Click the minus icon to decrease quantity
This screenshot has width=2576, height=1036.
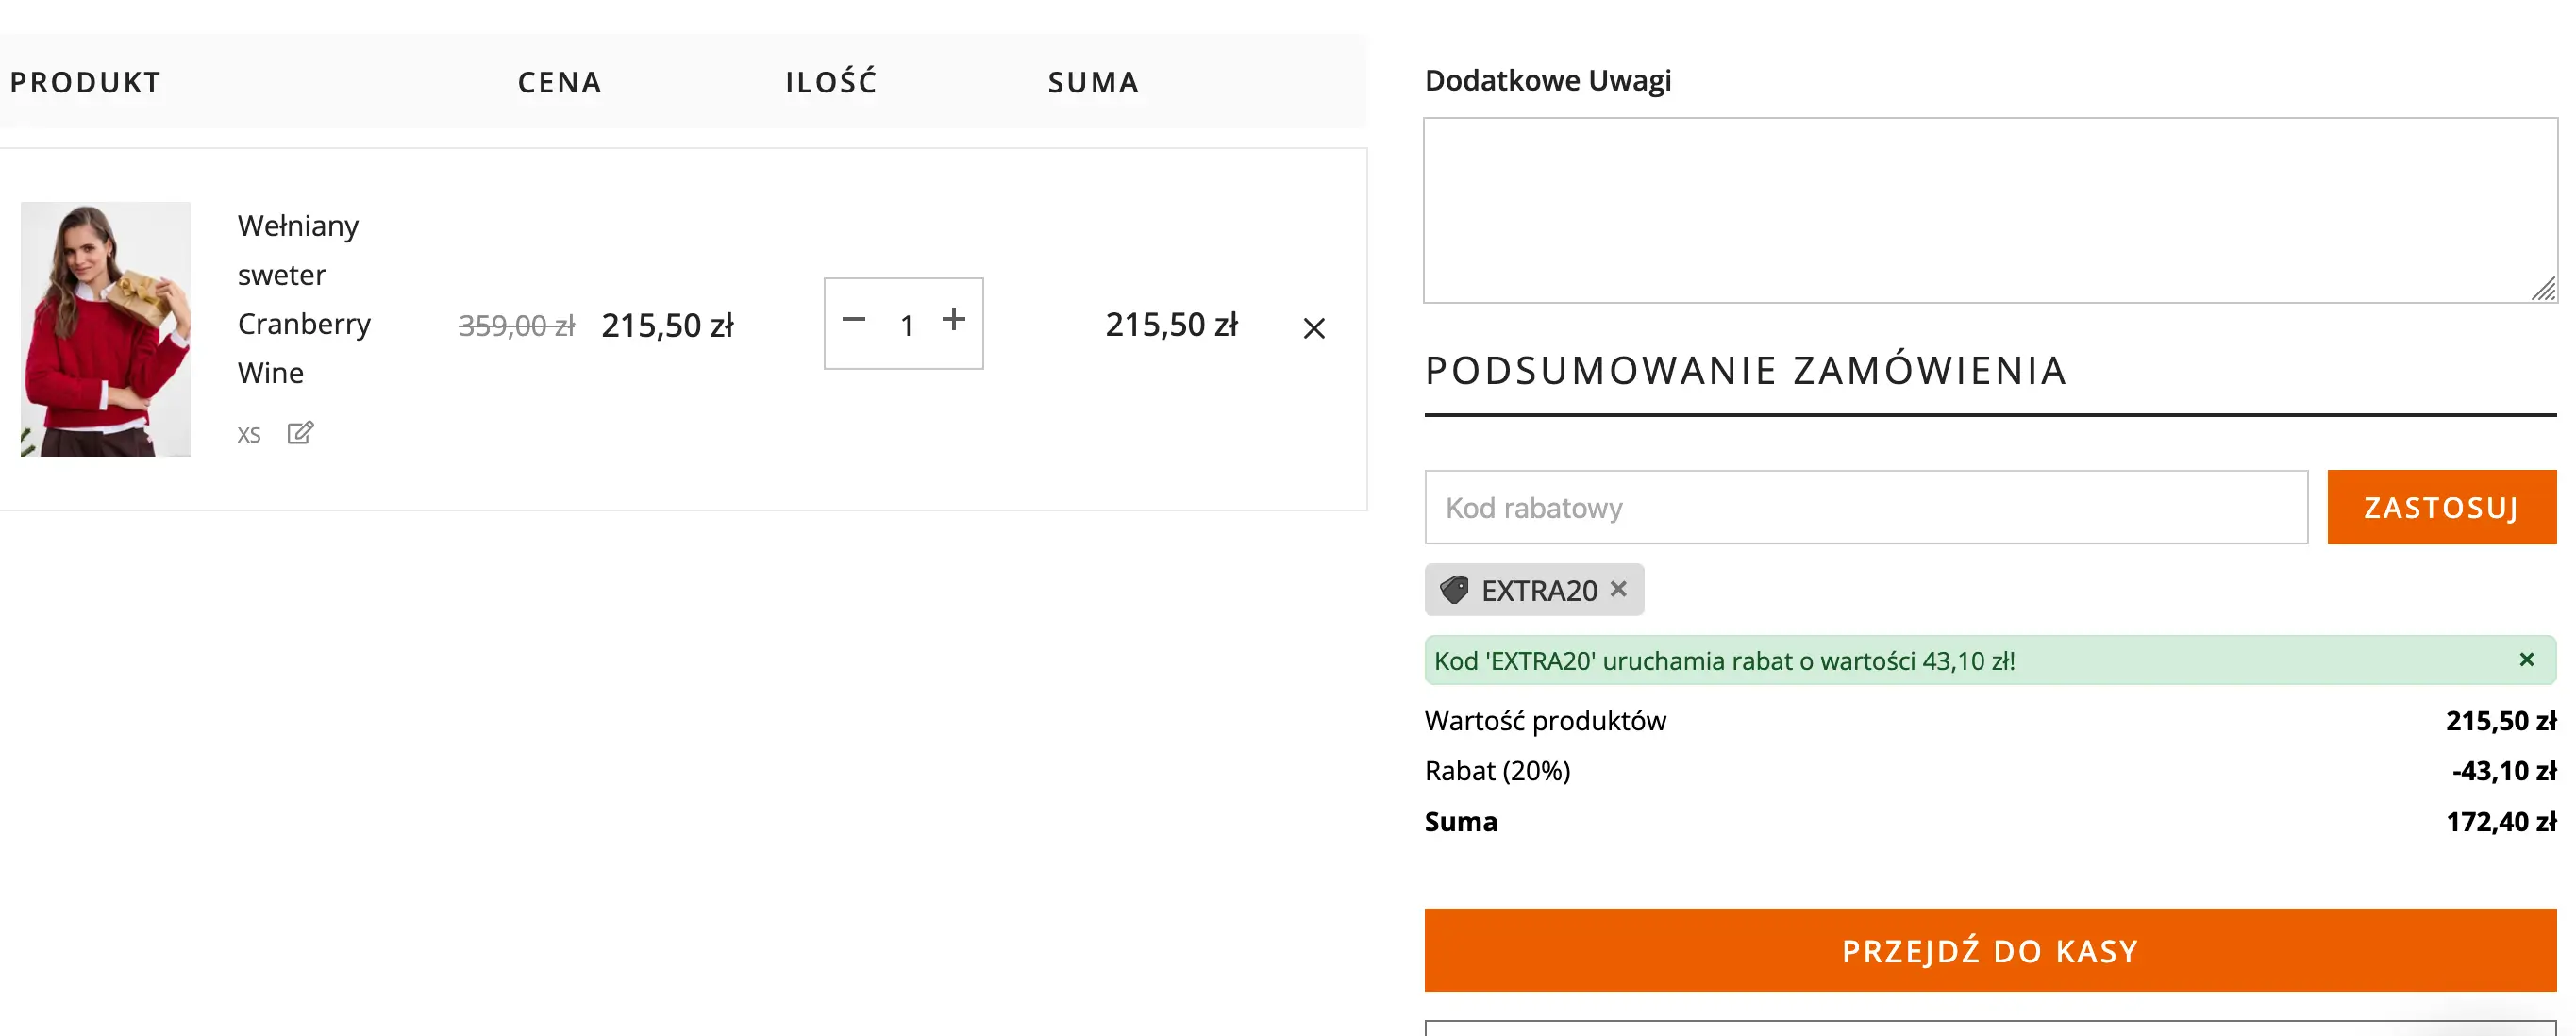click(853, 320)
